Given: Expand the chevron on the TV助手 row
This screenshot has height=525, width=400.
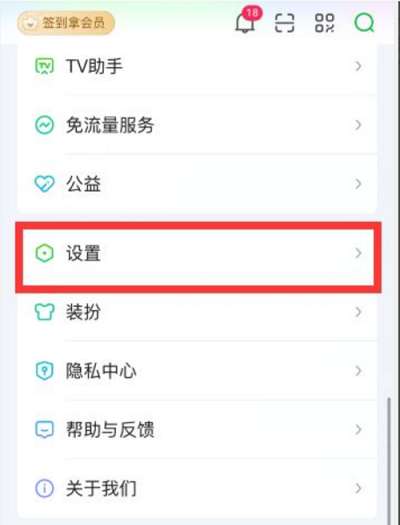Looking at the screenshot, I should click(358, 66).
